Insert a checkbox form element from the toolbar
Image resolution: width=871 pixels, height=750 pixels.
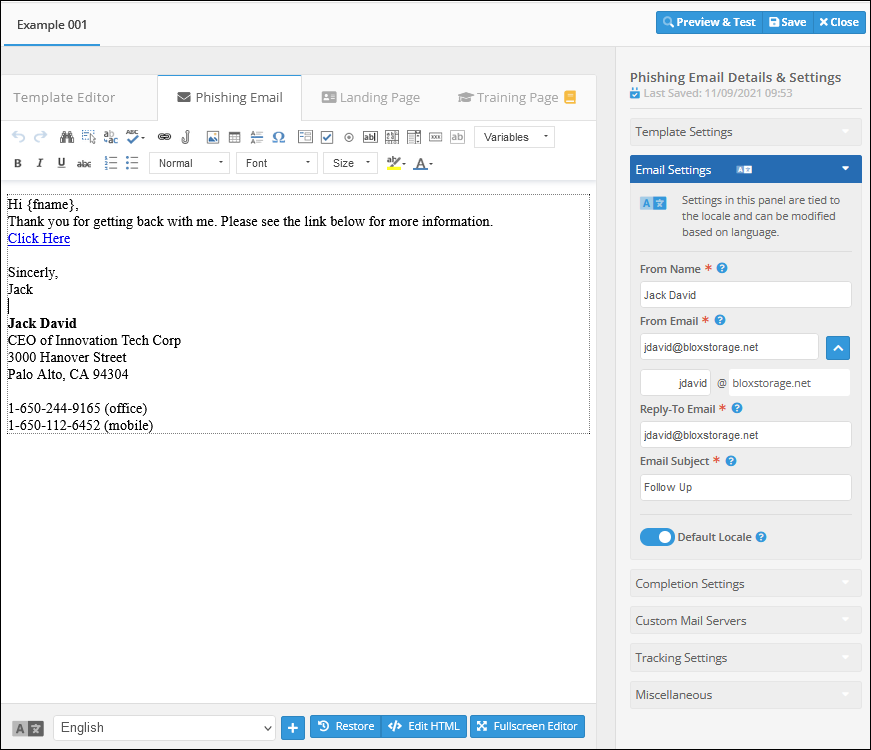pyautogui.click(x=327, y=137)
